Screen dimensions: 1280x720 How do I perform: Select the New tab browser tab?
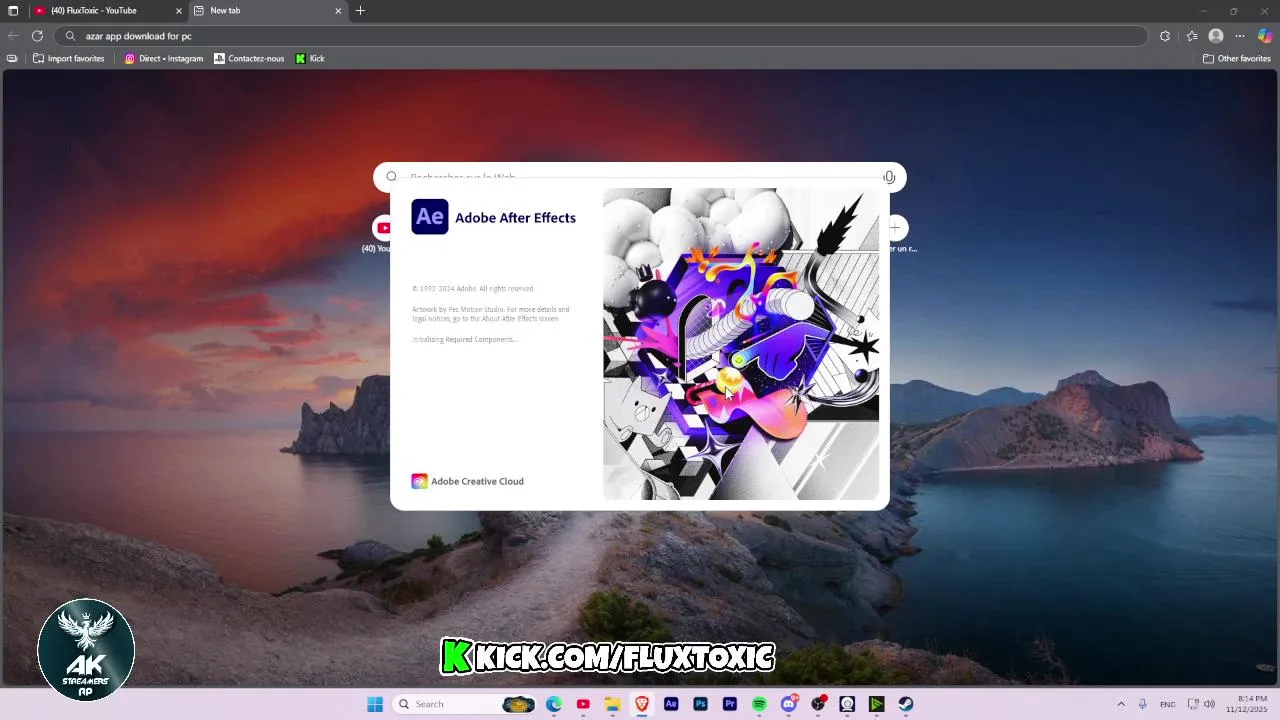[262, 11]
